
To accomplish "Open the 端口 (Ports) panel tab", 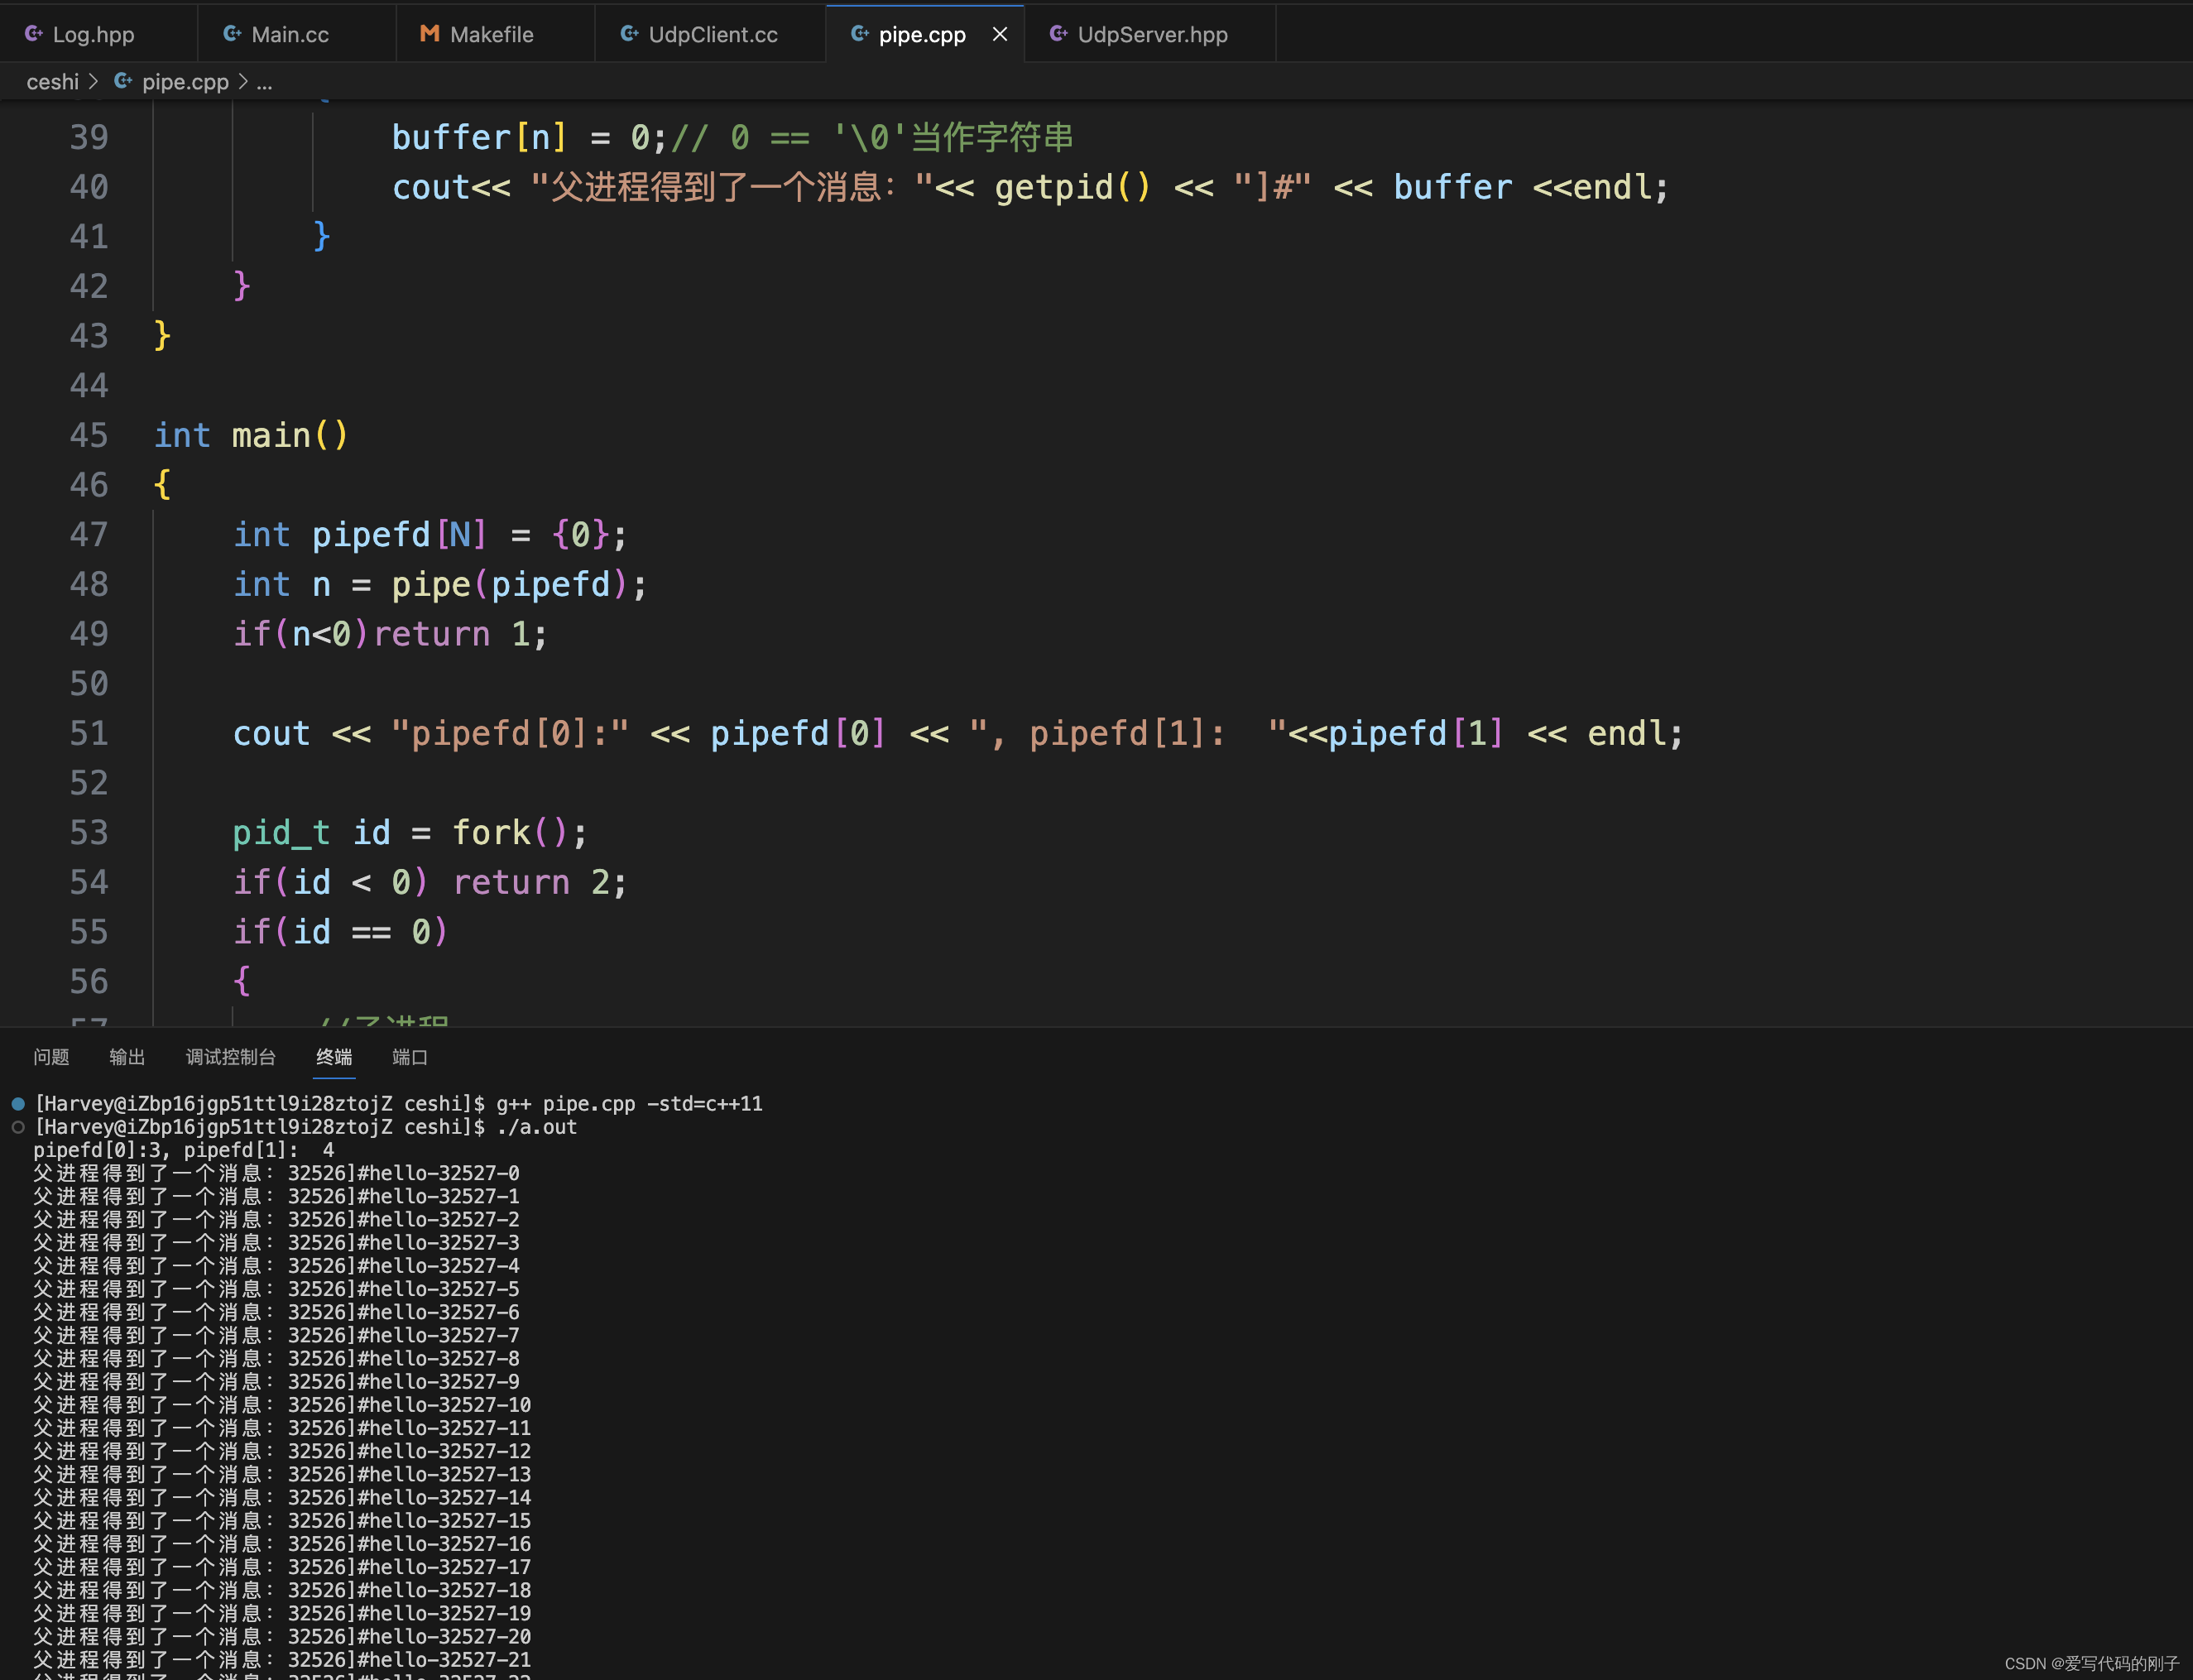I will point(410,1057).
